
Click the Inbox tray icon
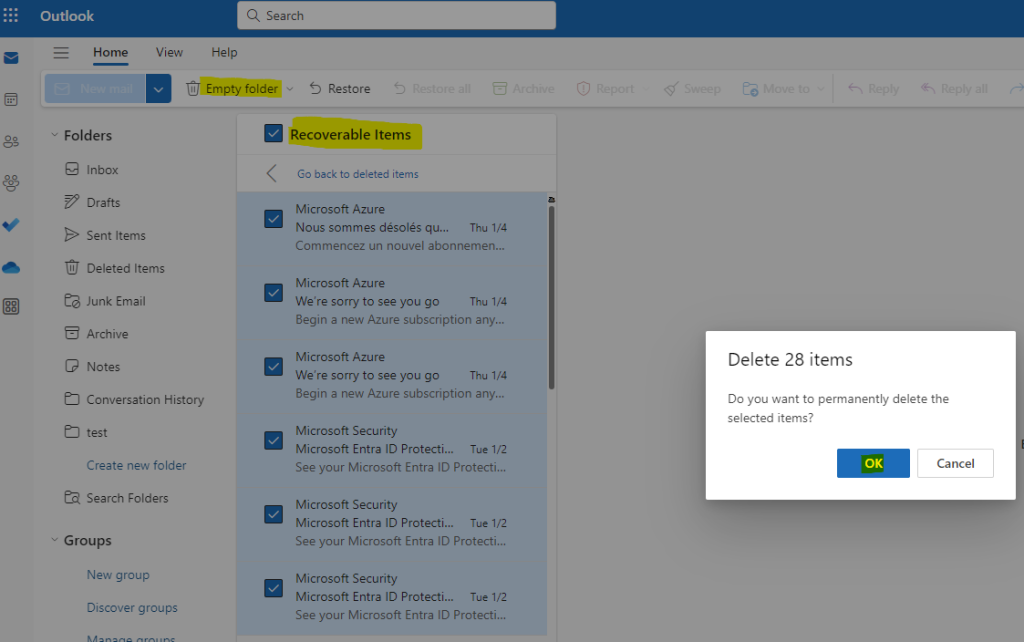[72, 169]
